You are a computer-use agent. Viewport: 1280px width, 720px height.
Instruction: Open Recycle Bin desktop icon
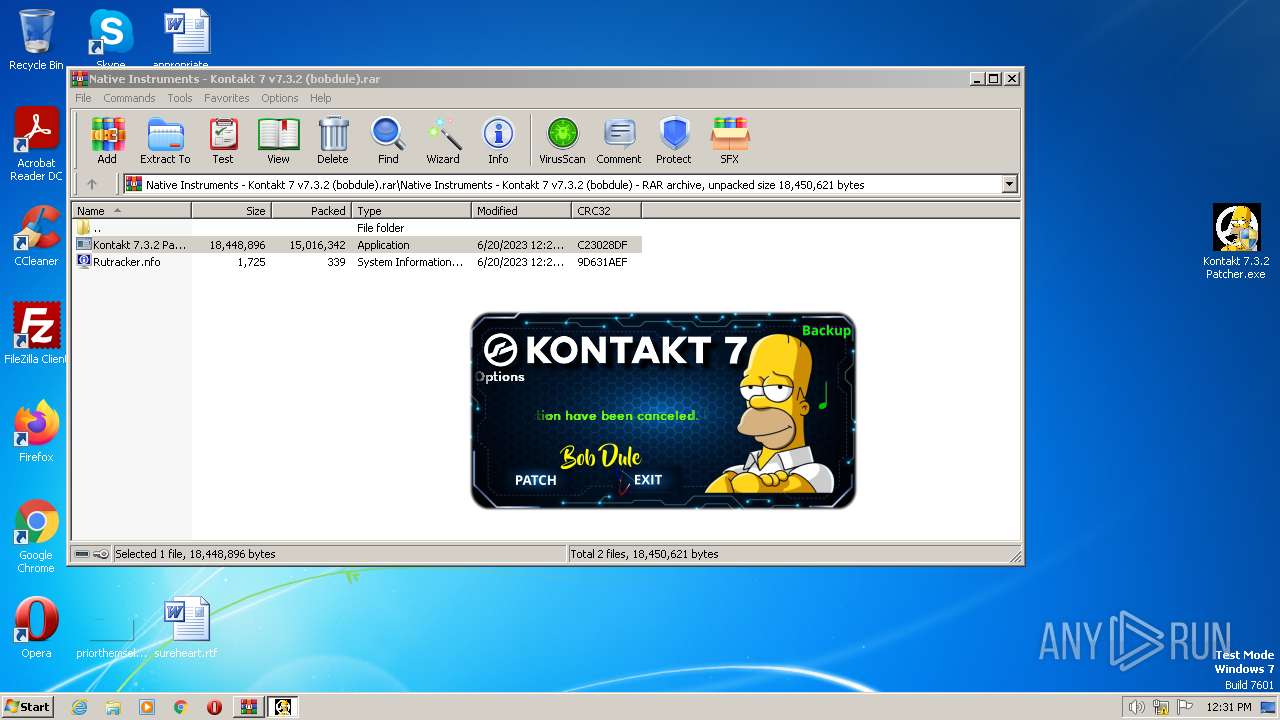pyautogui.click(x=36, y=40)
